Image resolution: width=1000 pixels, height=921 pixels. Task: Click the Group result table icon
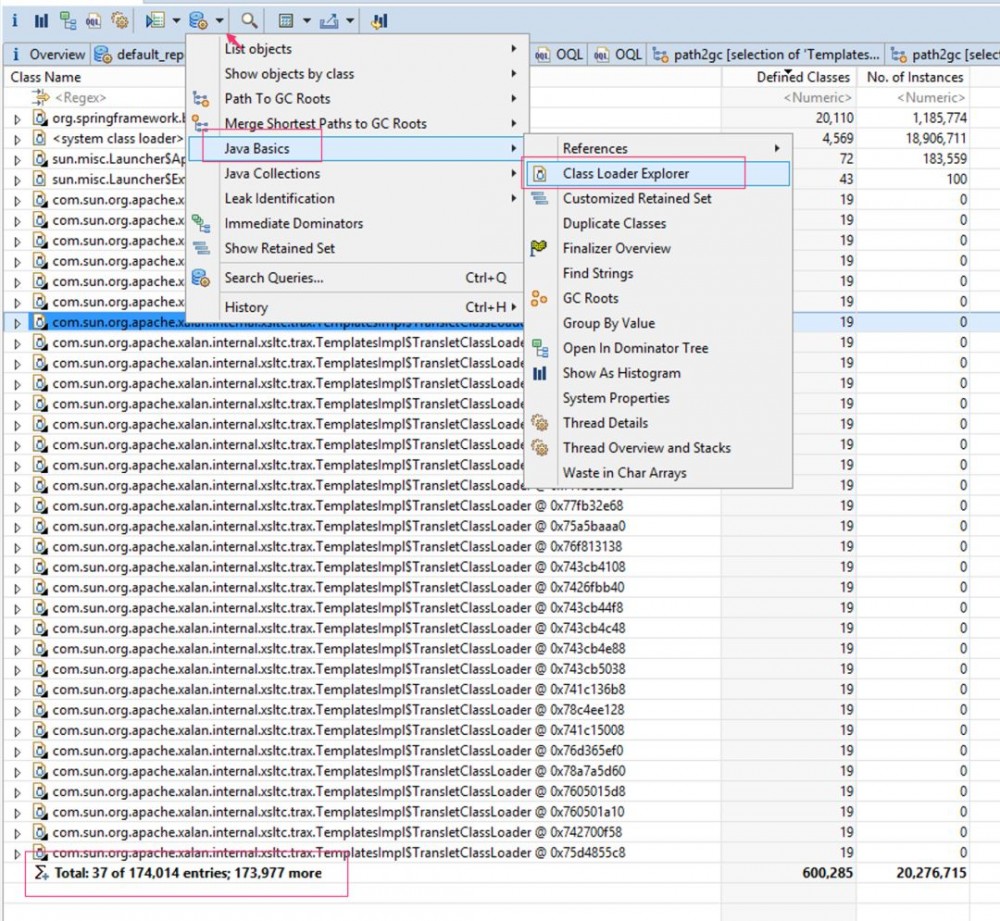coord(286,20)
